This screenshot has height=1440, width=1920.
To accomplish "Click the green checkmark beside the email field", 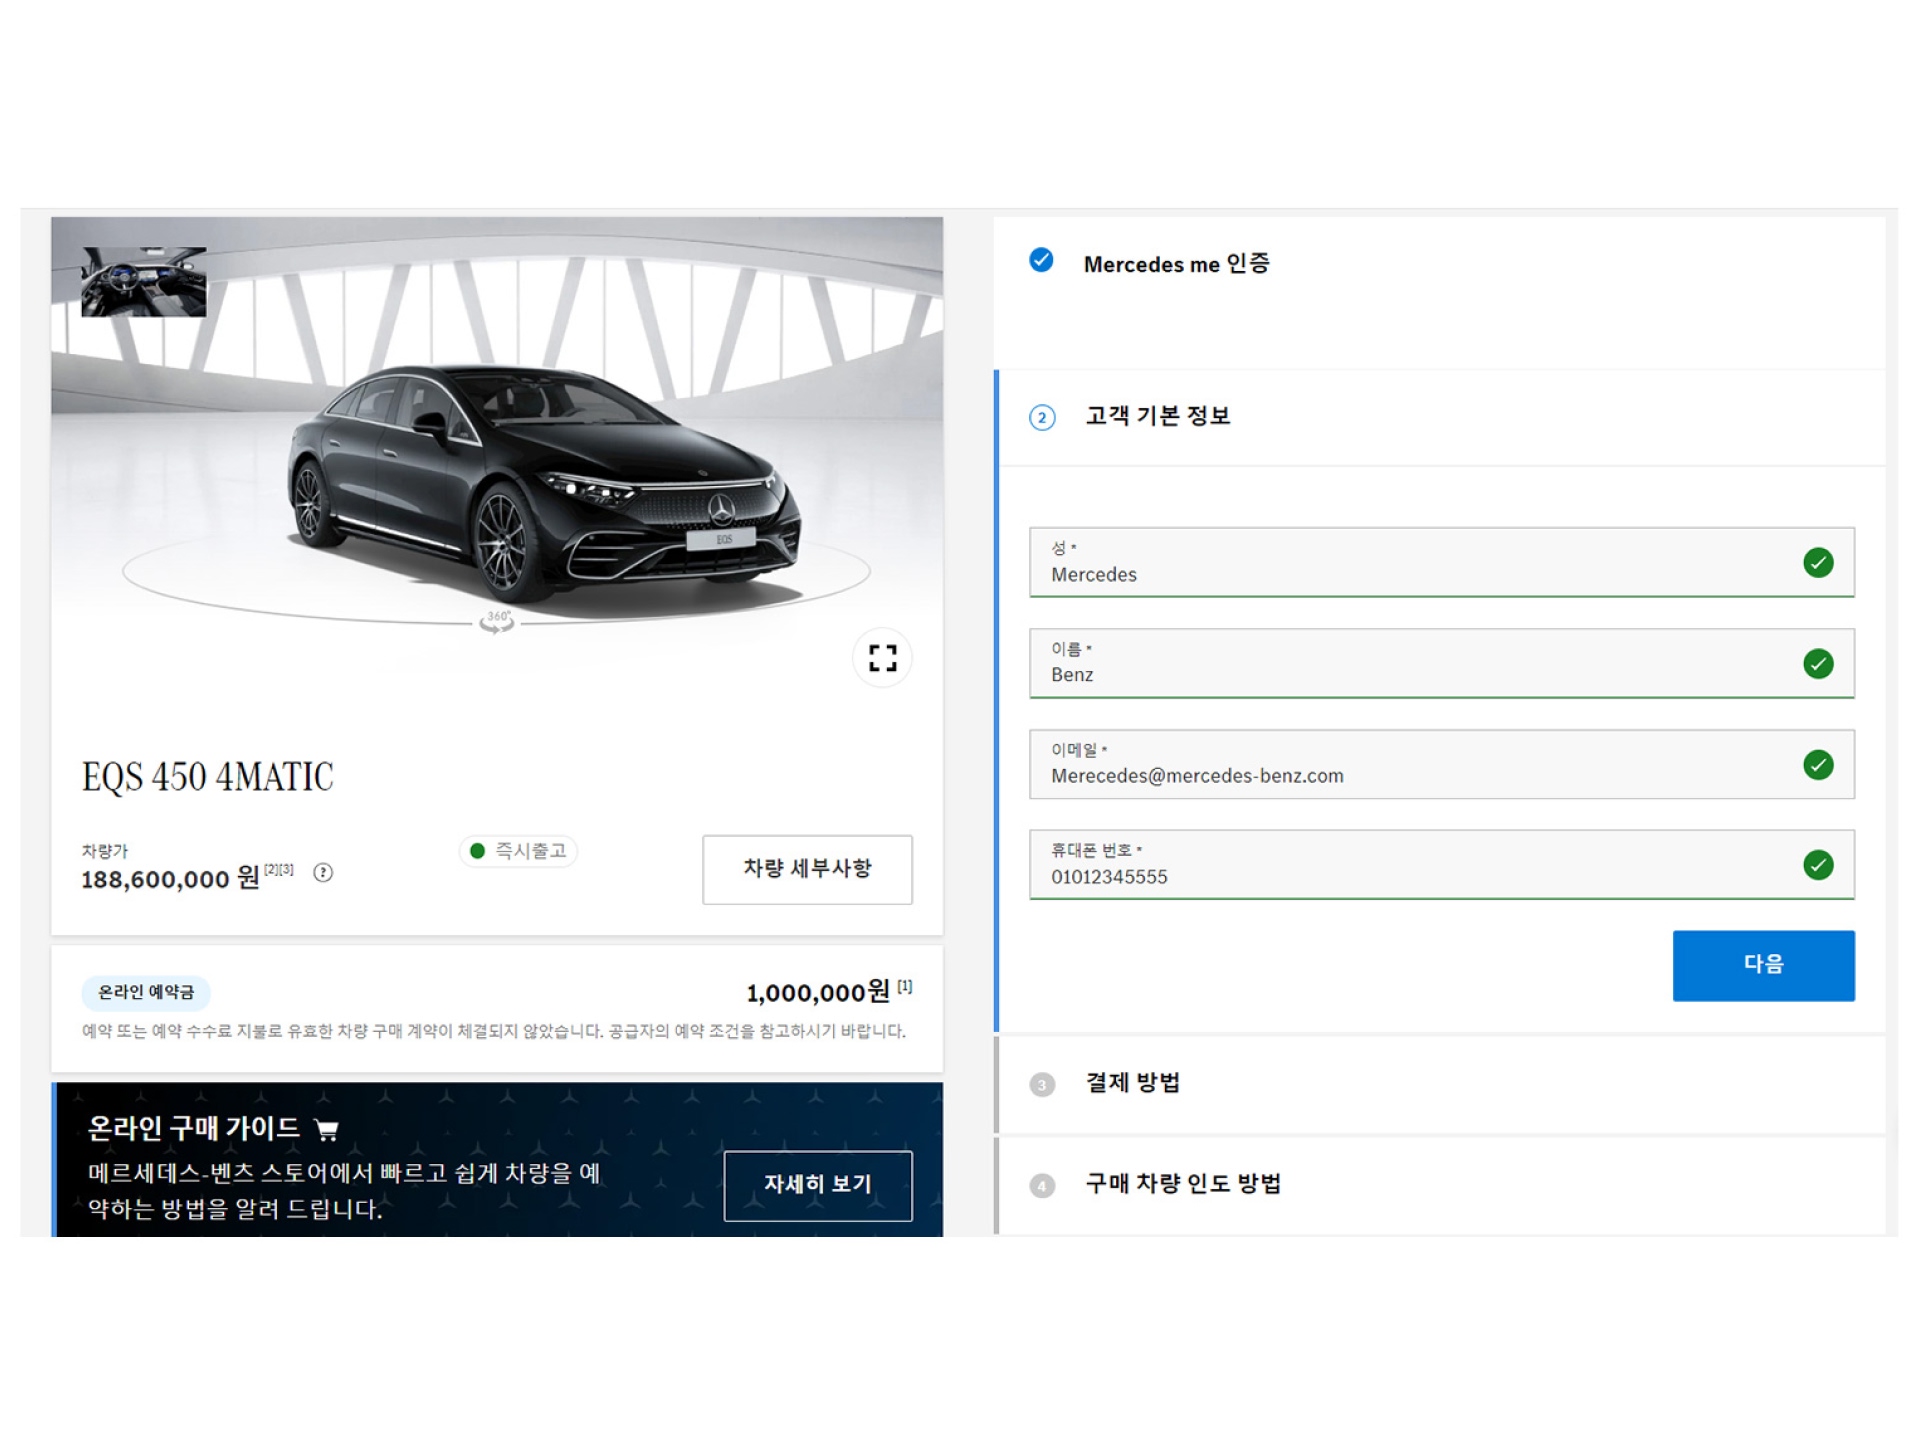I will [1817, 764].
